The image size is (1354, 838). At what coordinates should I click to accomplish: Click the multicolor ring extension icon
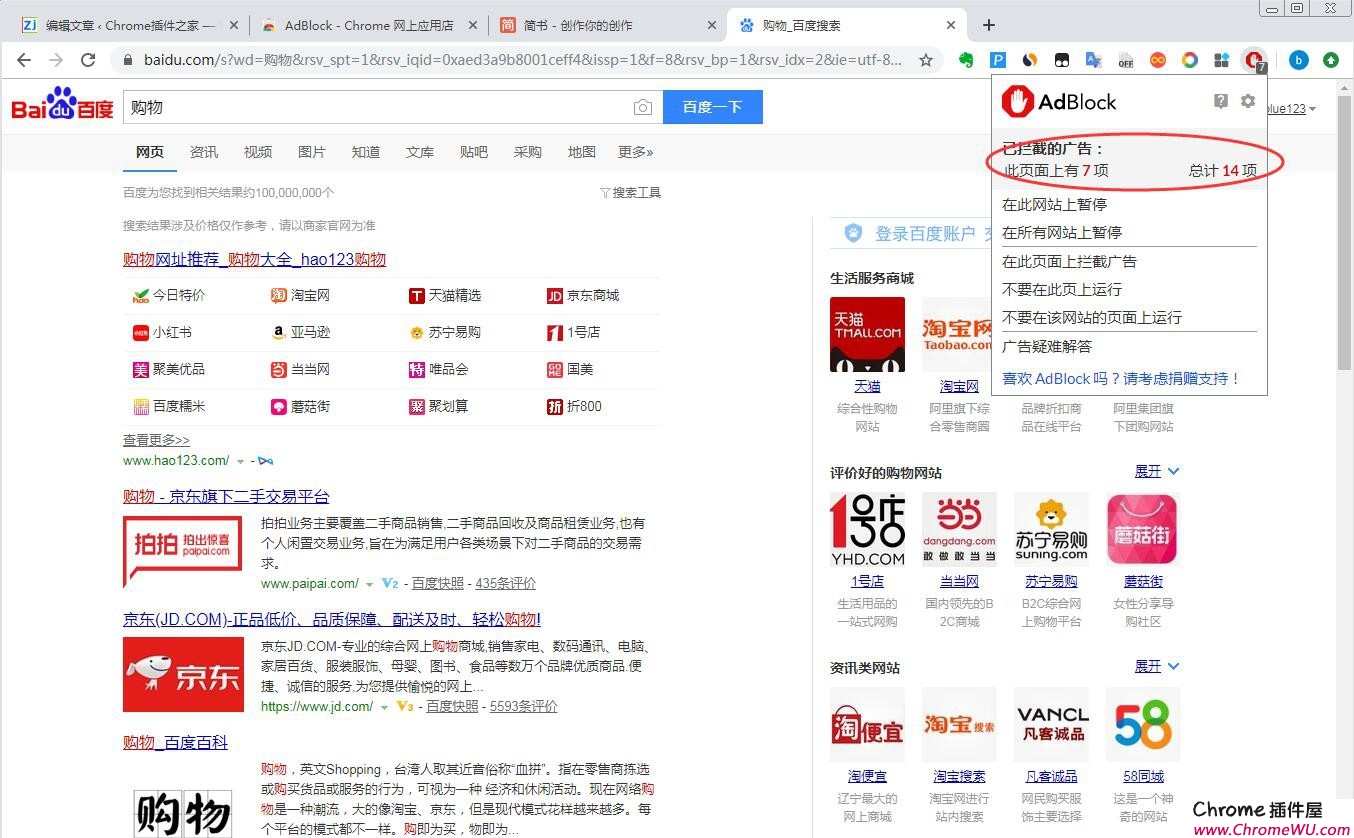[1189, 60]
